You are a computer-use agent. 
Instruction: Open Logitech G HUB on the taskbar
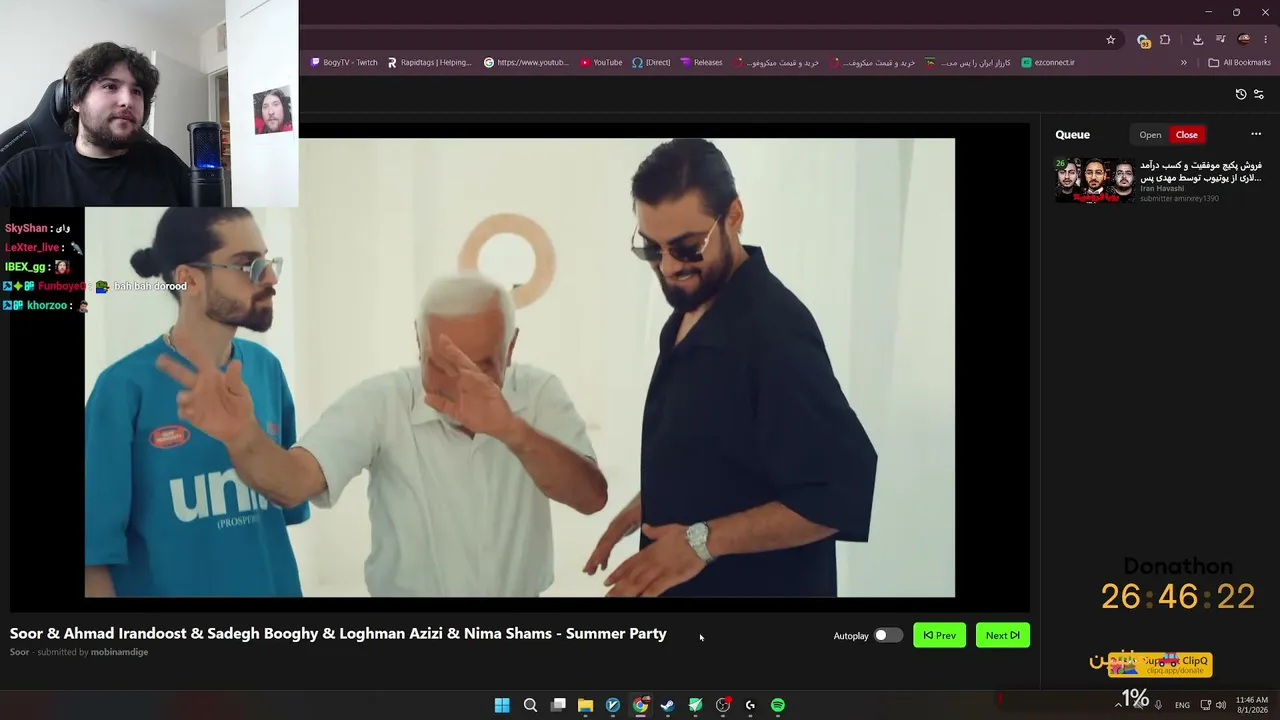[750, 705]
